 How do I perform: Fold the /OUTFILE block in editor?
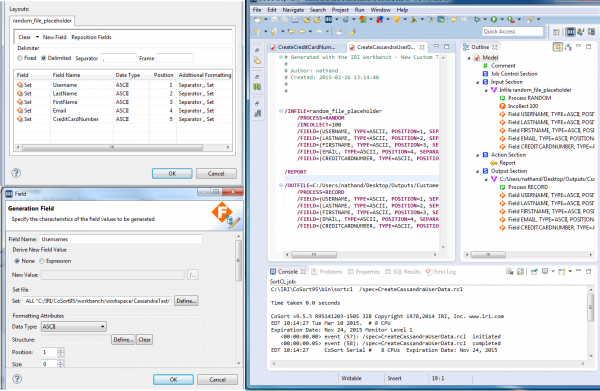(281, 185)
